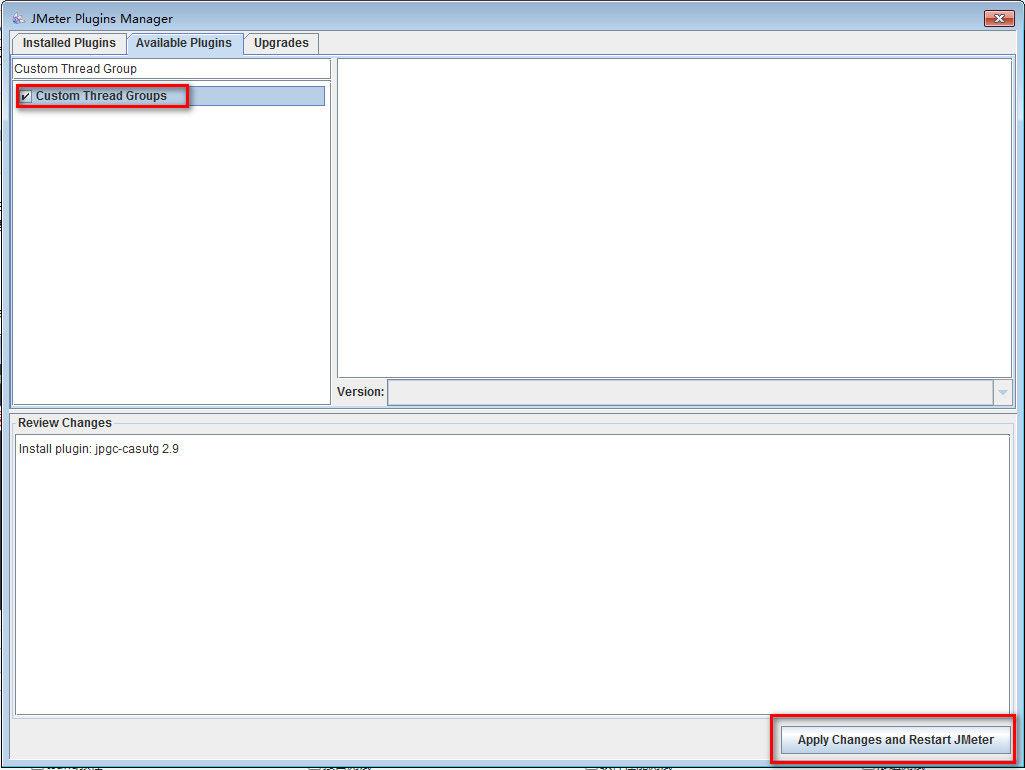Viewport: 1025px width, 770px height.
Task: Switch to the Available Plugins tab
Action: 184,43
